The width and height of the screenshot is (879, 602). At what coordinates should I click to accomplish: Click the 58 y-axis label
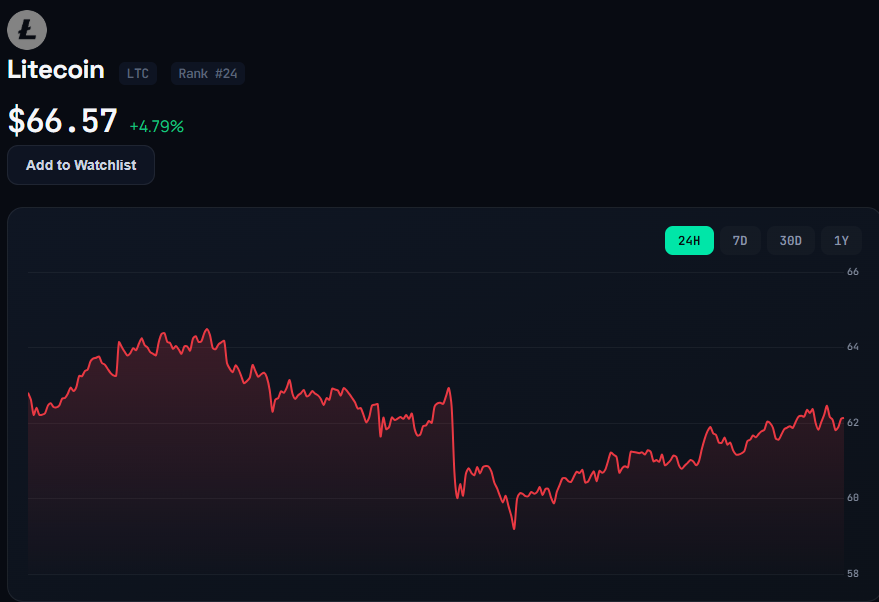point(853,573)
